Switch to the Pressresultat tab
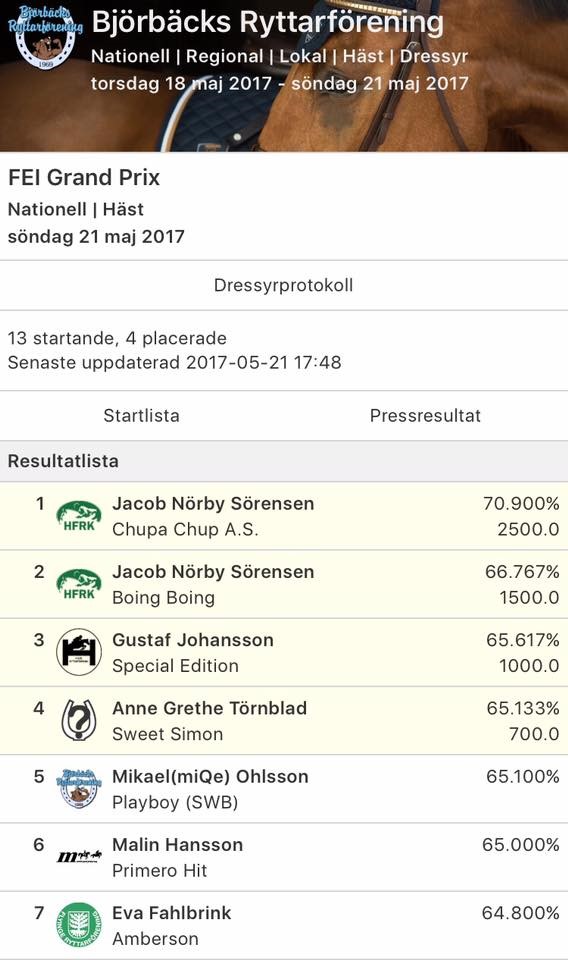 click(x=425, y=416)
